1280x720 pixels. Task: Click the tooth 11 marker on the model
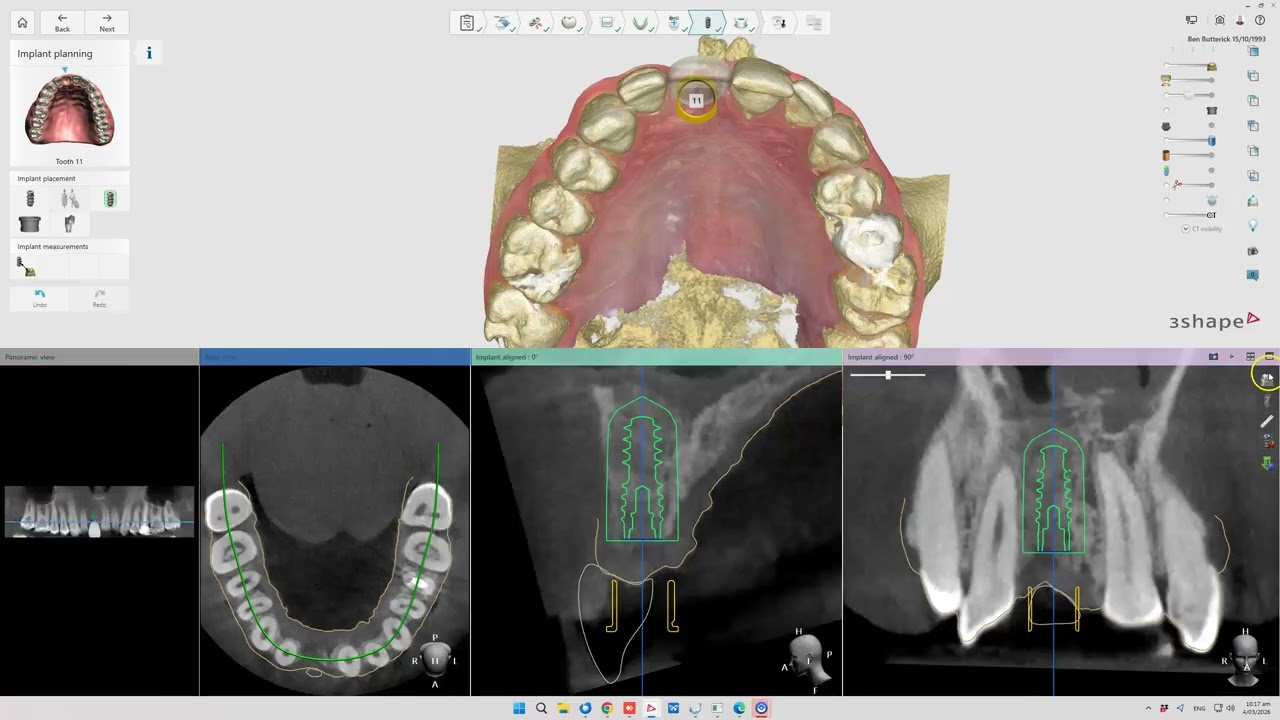696,100
